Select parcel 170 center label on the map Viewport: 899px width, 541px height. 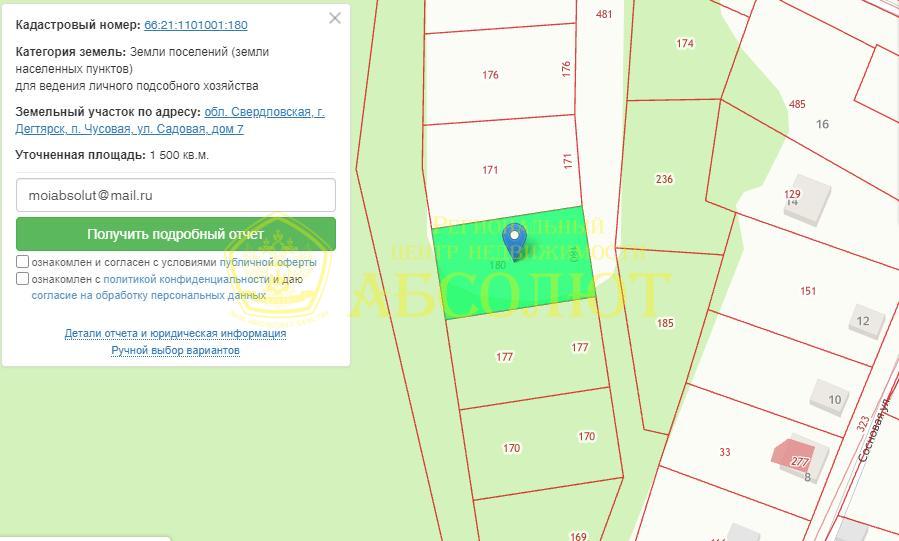(511, 448)
